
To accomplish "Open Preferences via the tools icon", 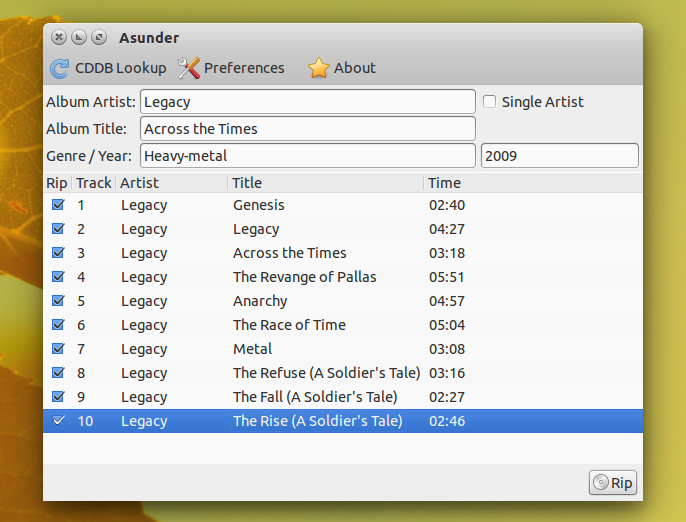I will tap(189, 68).
